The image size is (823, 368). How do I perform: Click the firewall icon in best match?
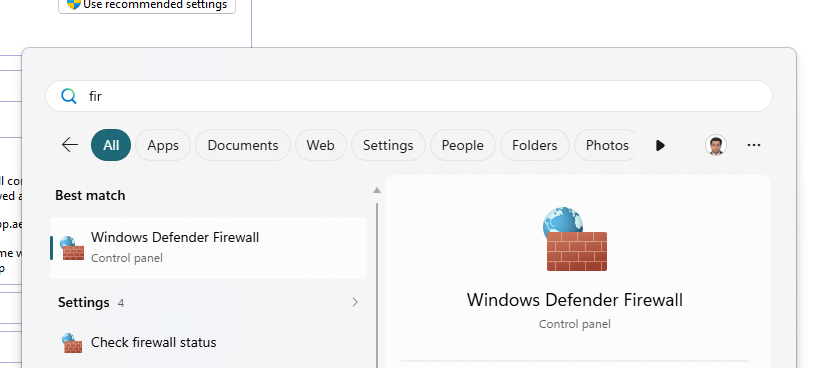(x=72, y=248)
